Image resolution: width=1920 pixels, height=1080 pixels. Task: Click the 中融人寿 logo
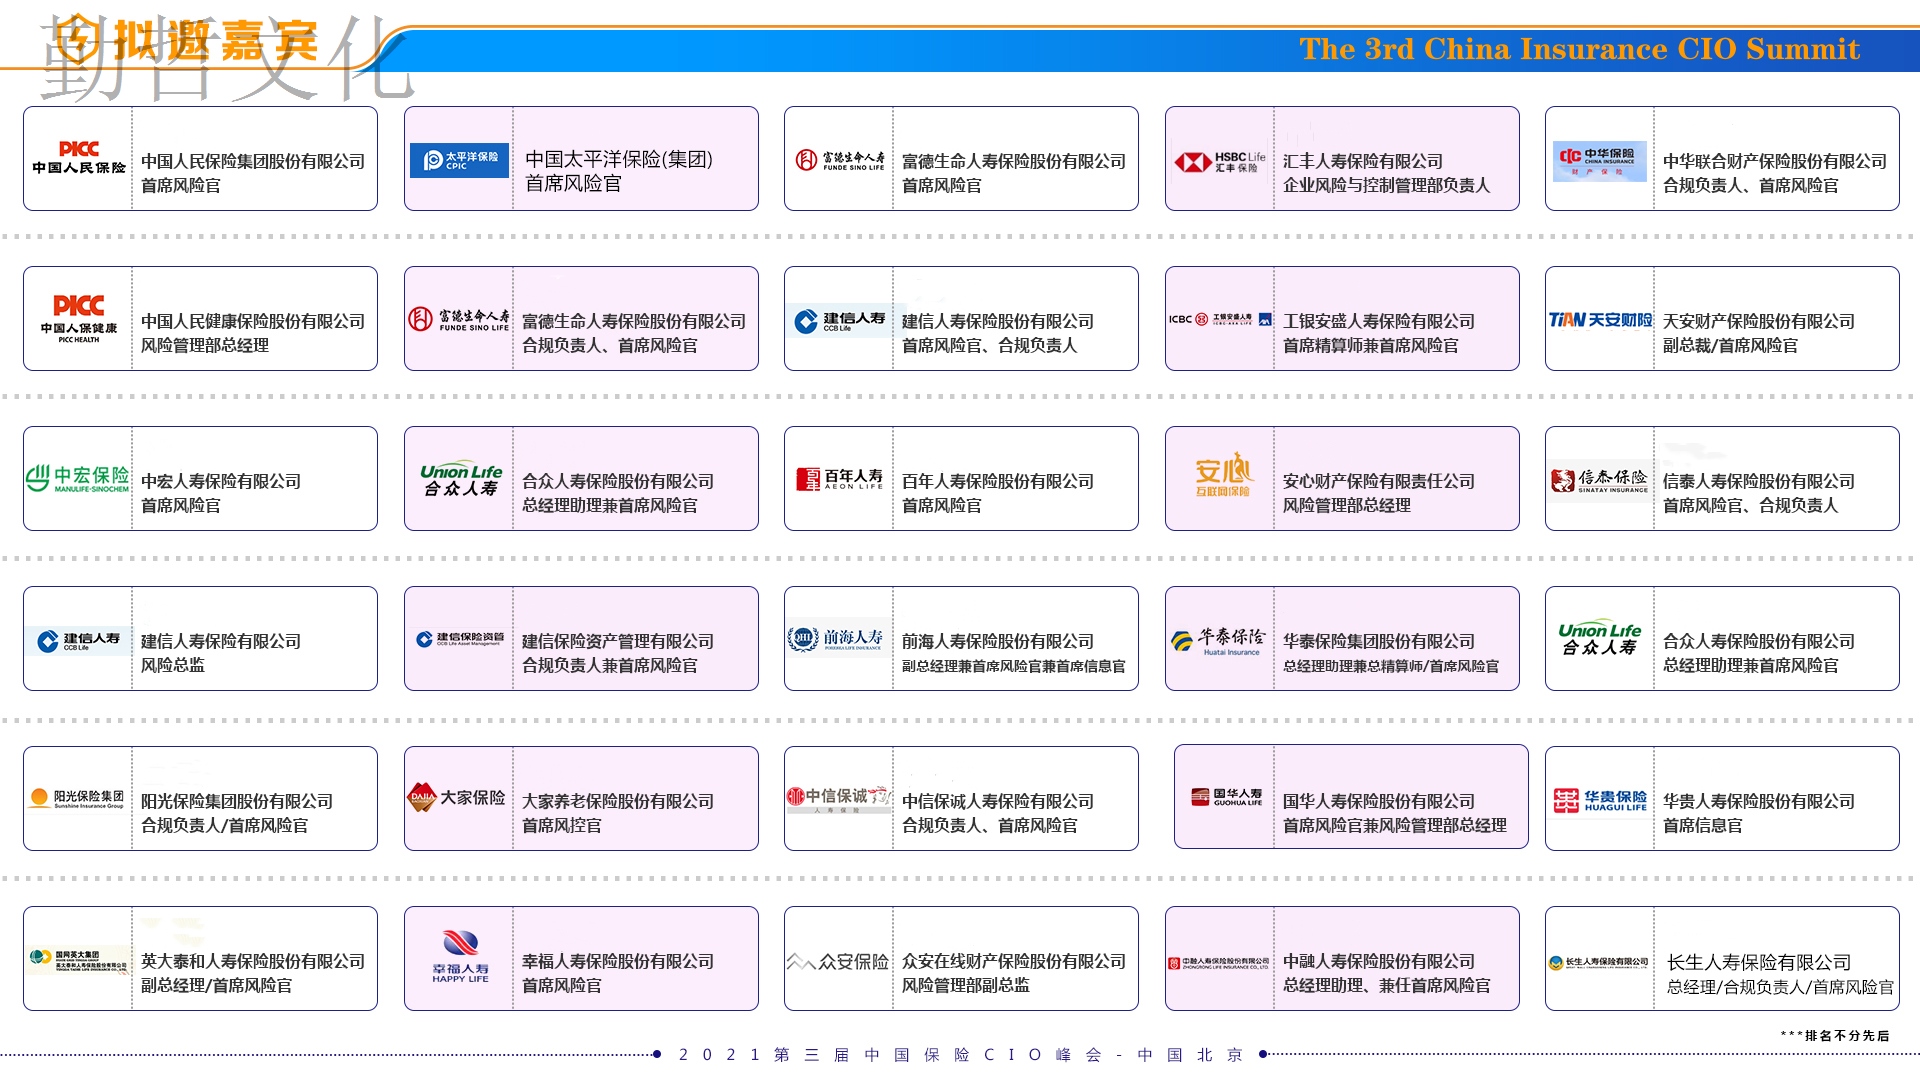tap(1219, 963)
